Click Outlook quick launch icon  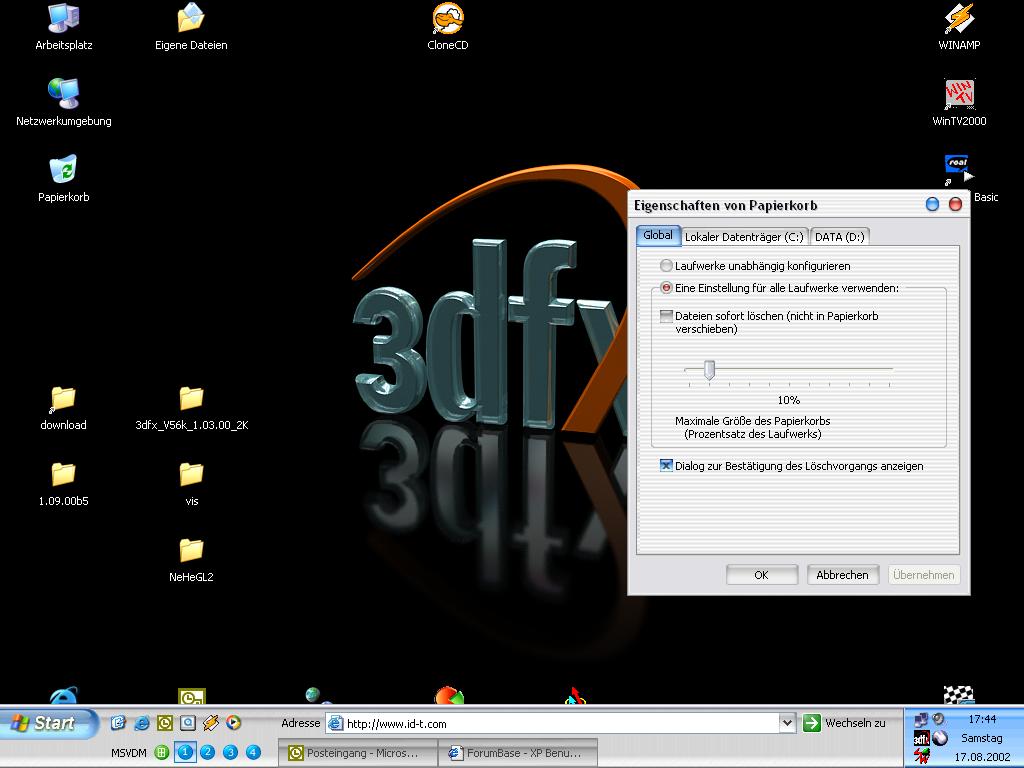click(165, 723)
